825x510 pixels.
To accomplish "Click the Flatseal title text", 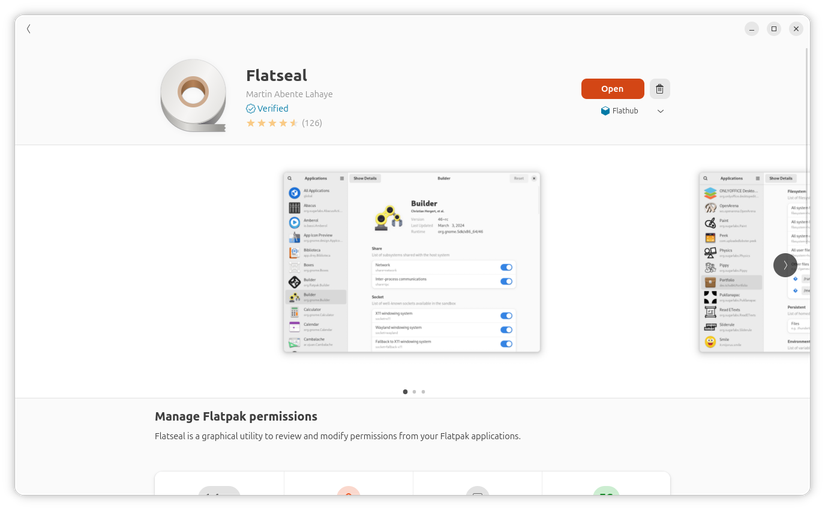I will [x=277, y=76].
